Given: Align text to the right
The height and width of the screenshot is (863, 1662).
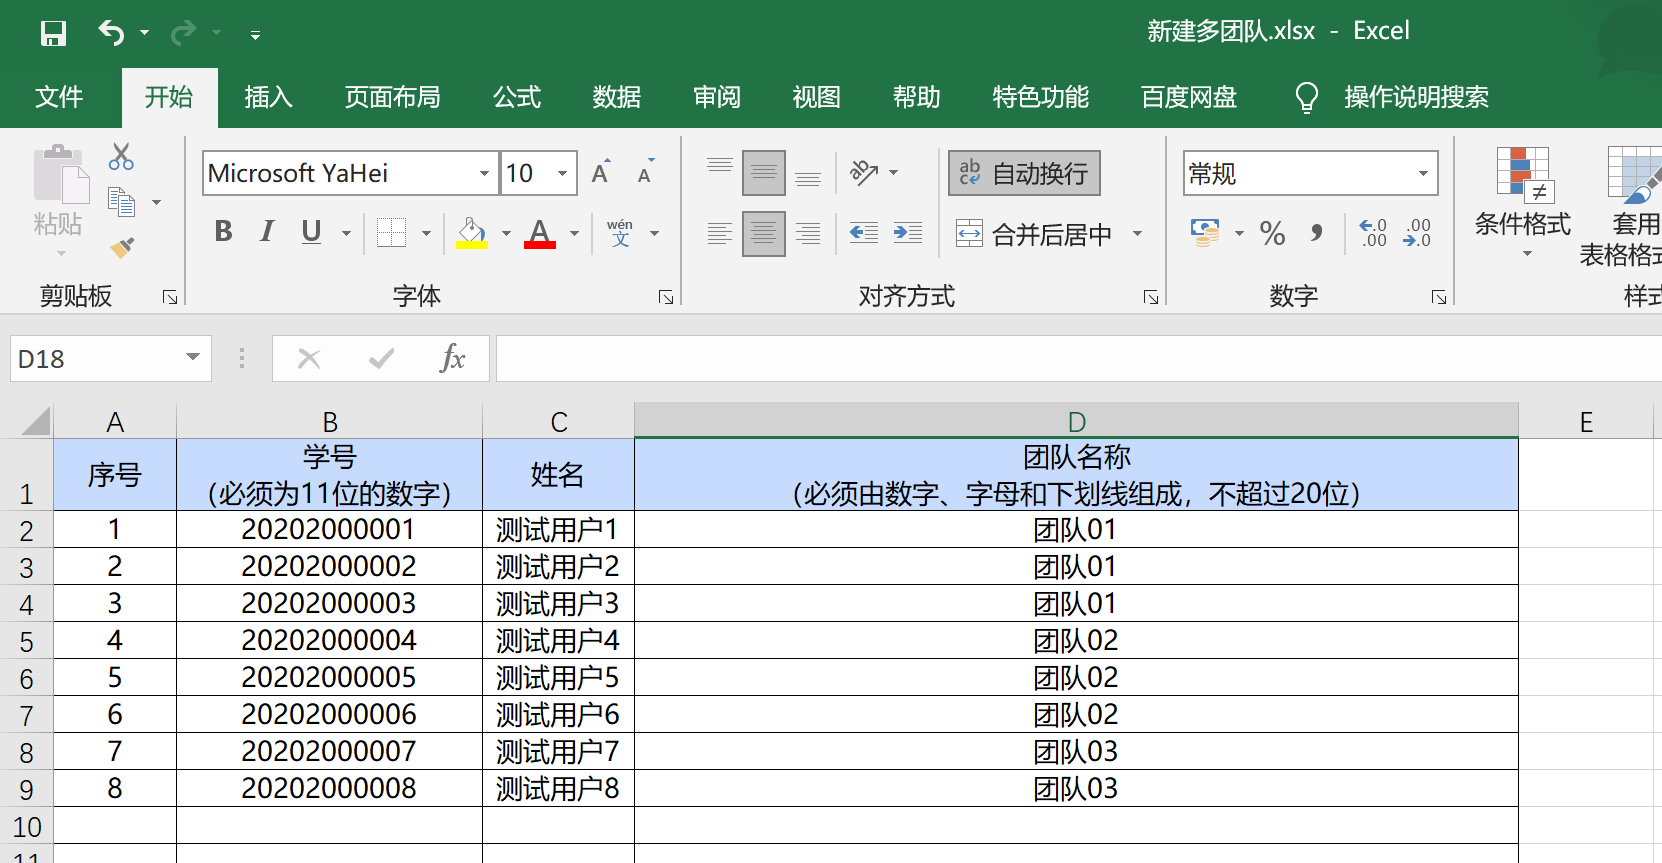Looking at the screenshot, I should pos(808,234).
